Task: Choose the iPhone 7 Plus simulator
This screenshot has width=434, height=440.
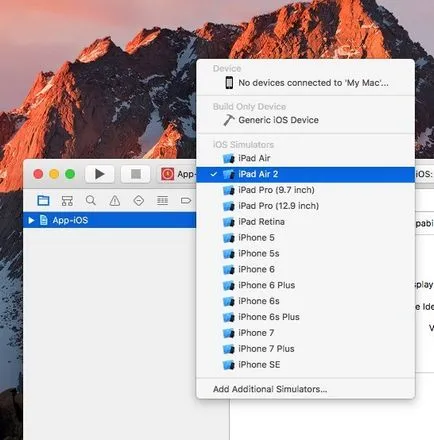Action: click(306, 349)
